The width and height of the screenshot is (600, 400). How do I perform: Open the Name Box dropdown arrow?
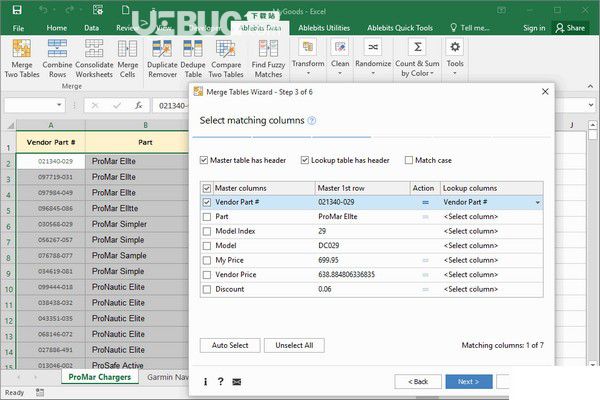pos(59,105)
